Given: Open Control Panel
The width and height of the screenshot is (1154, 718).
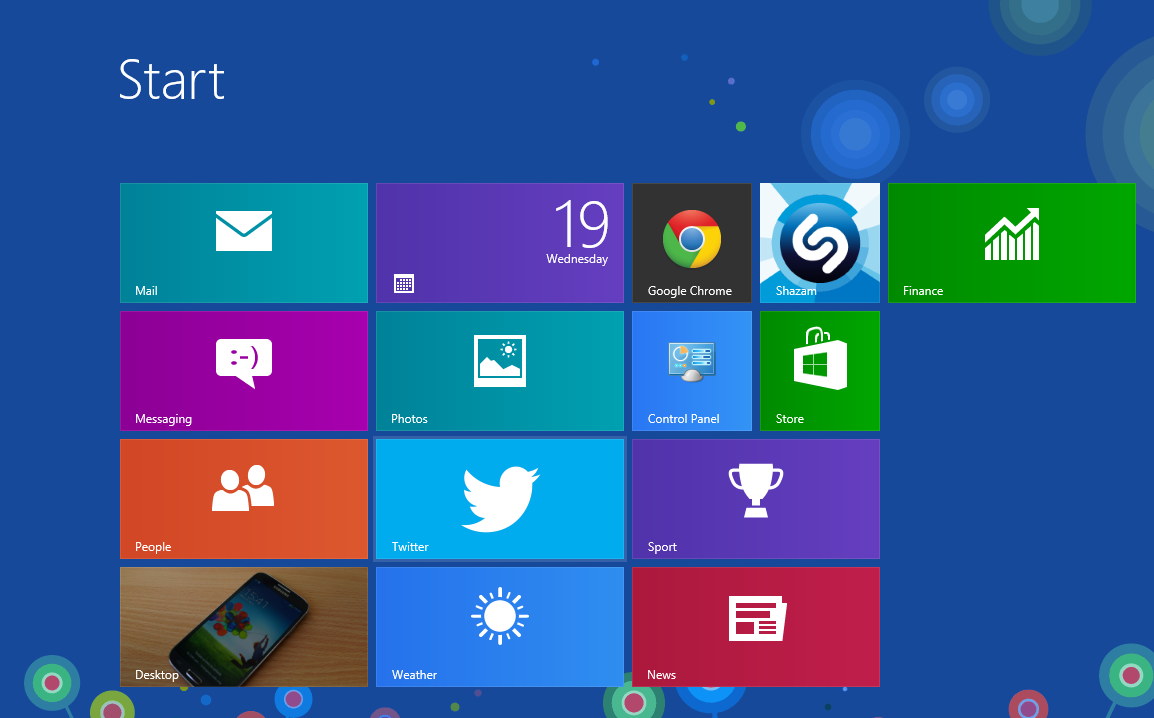Looking at the screenshot, I should pyautogui.click(x=691, y=371).
